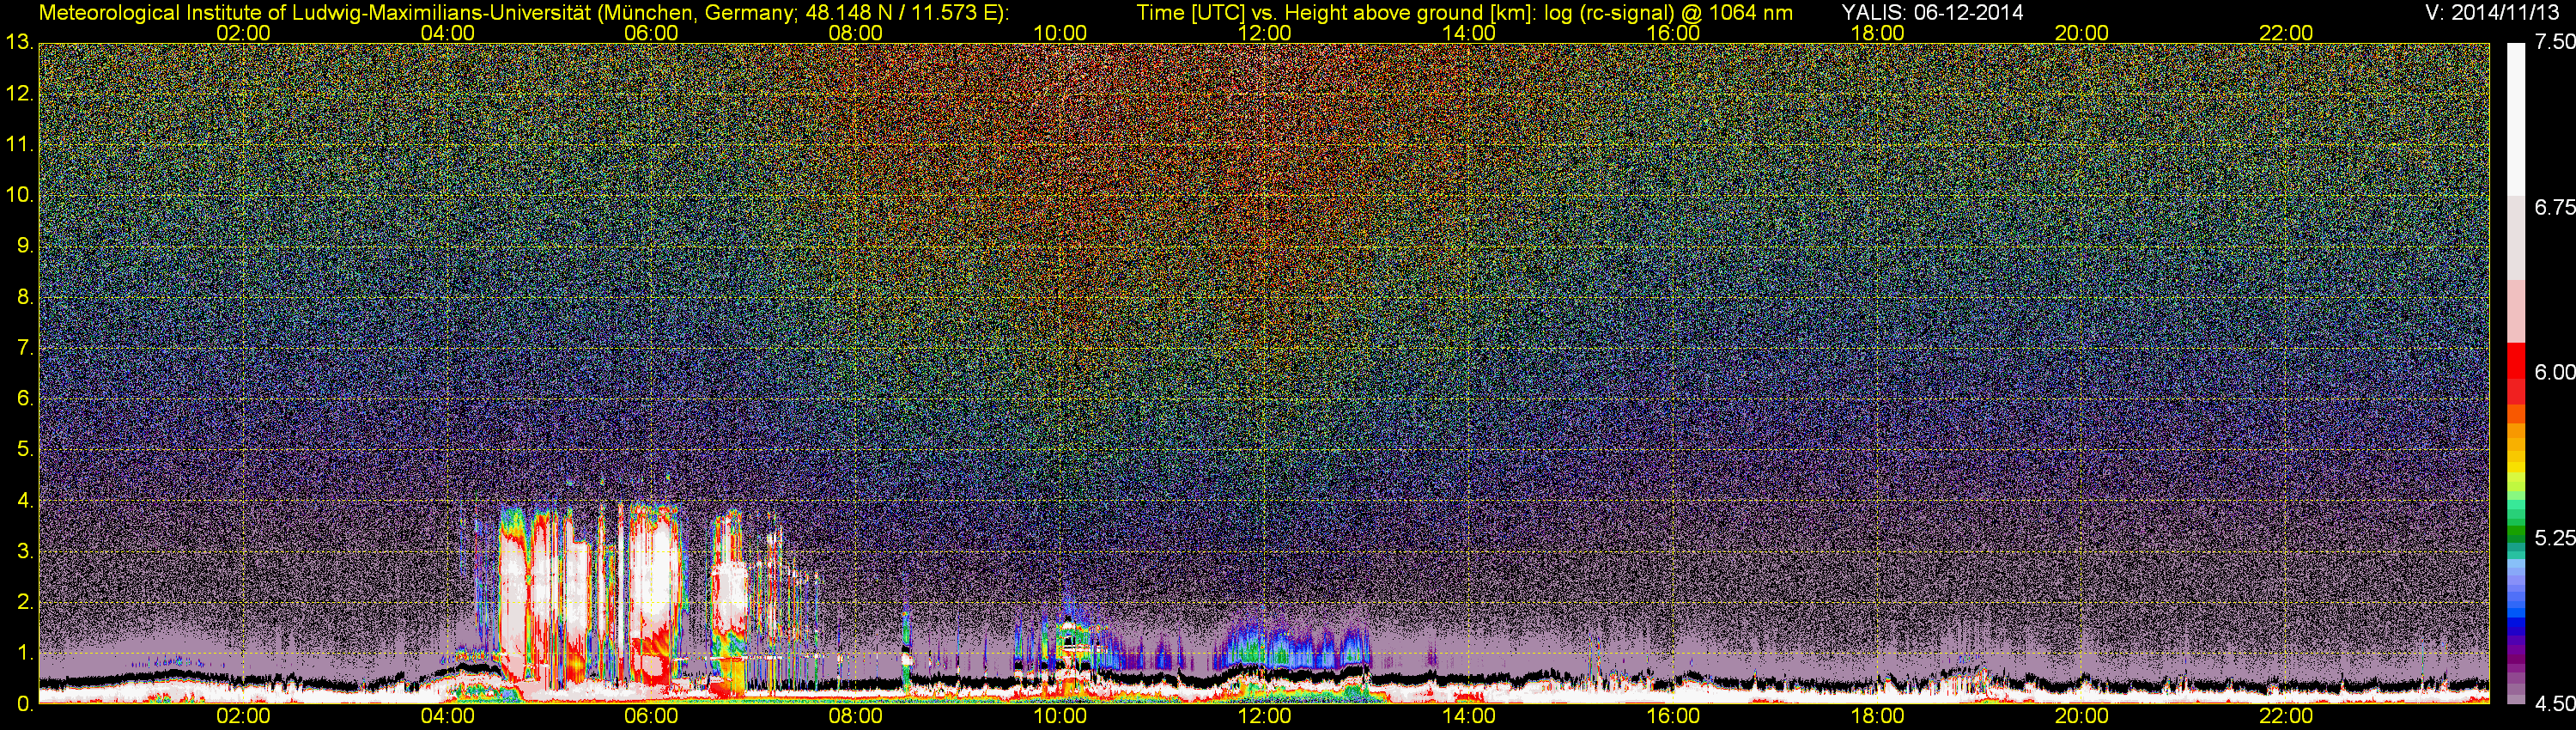Select 20:00 on the bottom time axis
2576x730 pixels.
pyautogui.click(x=2082, y=716)
